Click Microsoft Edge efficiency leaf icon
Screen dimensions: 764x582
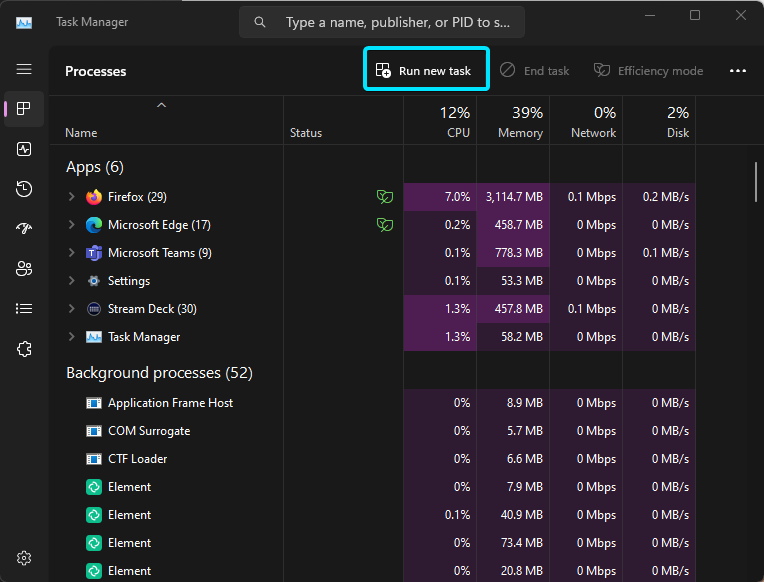[384, 225]
